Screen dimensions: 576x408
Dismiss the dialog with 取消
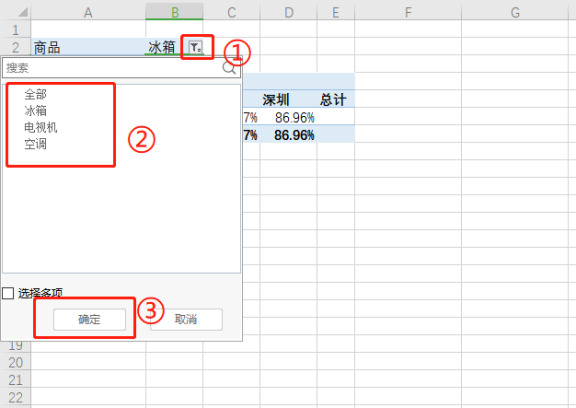coord(186,319)
